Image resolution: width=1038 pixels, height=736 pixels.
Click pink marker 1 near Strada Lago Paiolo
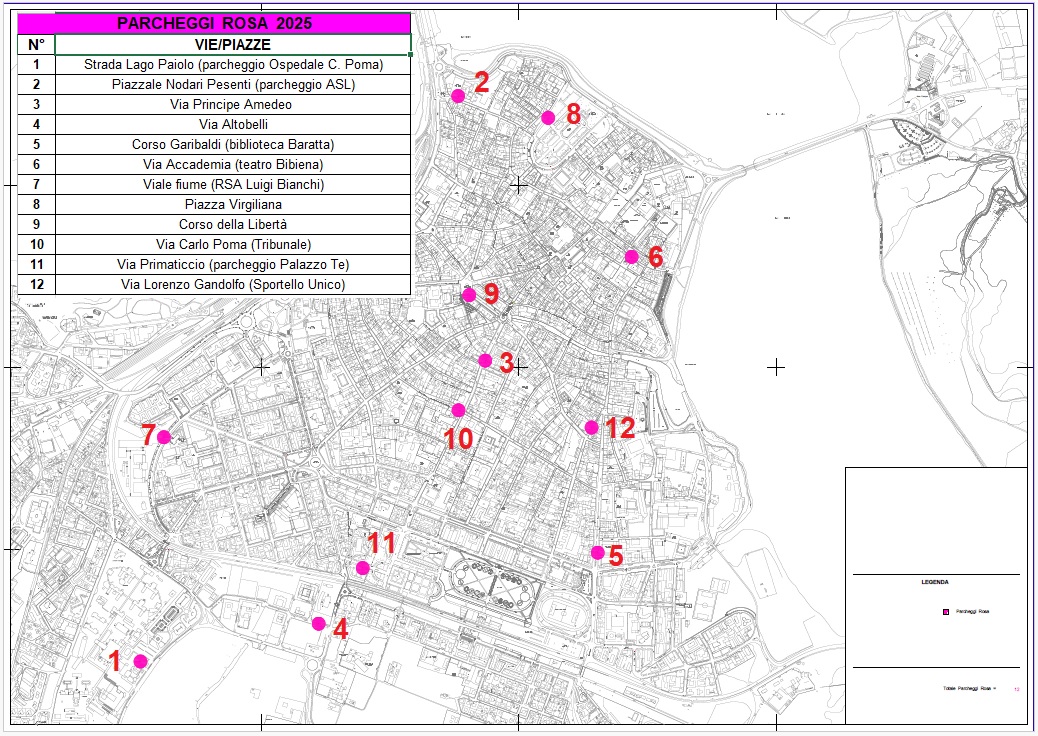click(x=140, y=659)
